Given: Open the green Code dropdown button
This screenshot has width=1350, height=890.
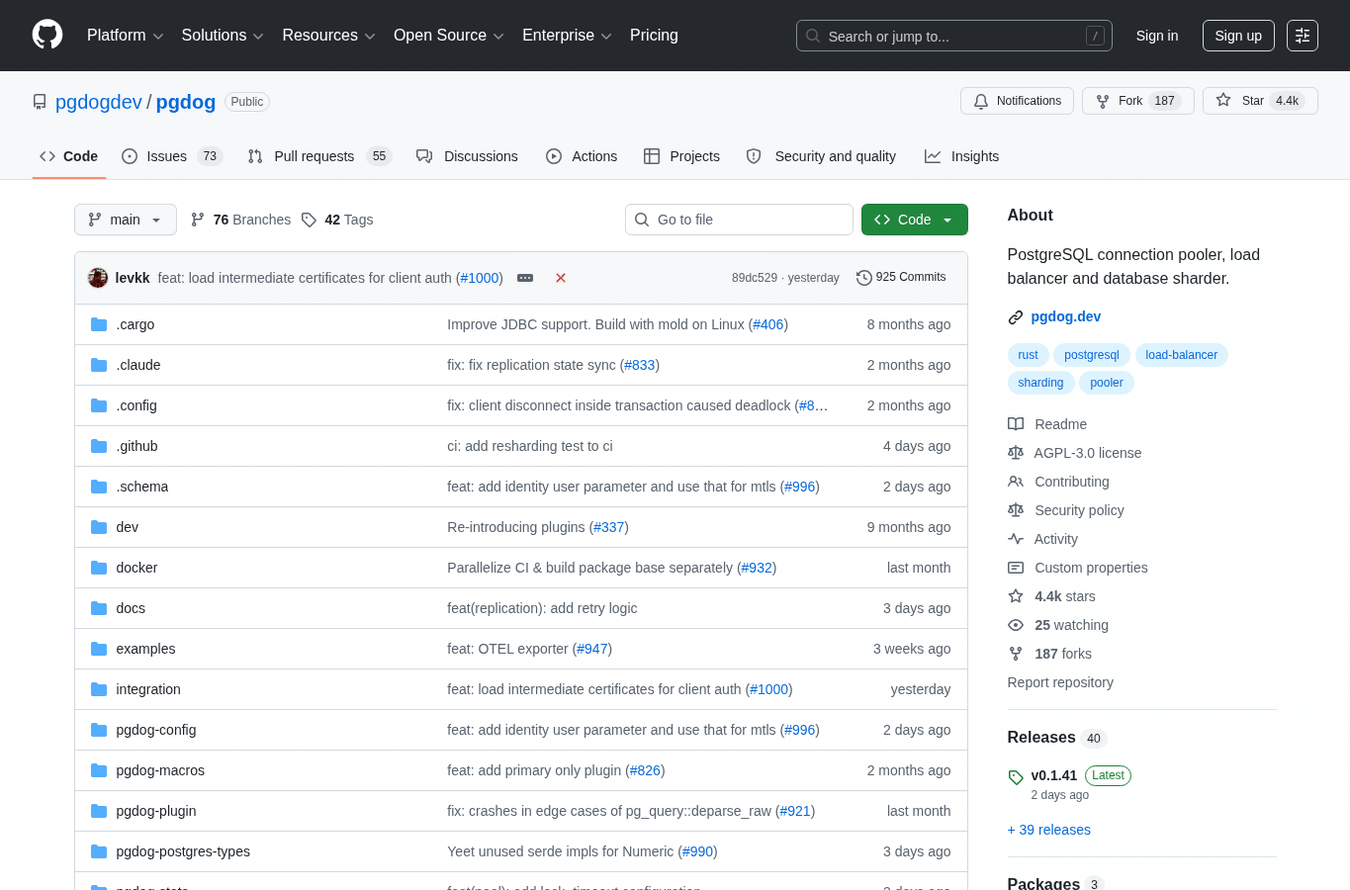Looking at the screenshot, I should pyautogui.click(x=914, y=220).
